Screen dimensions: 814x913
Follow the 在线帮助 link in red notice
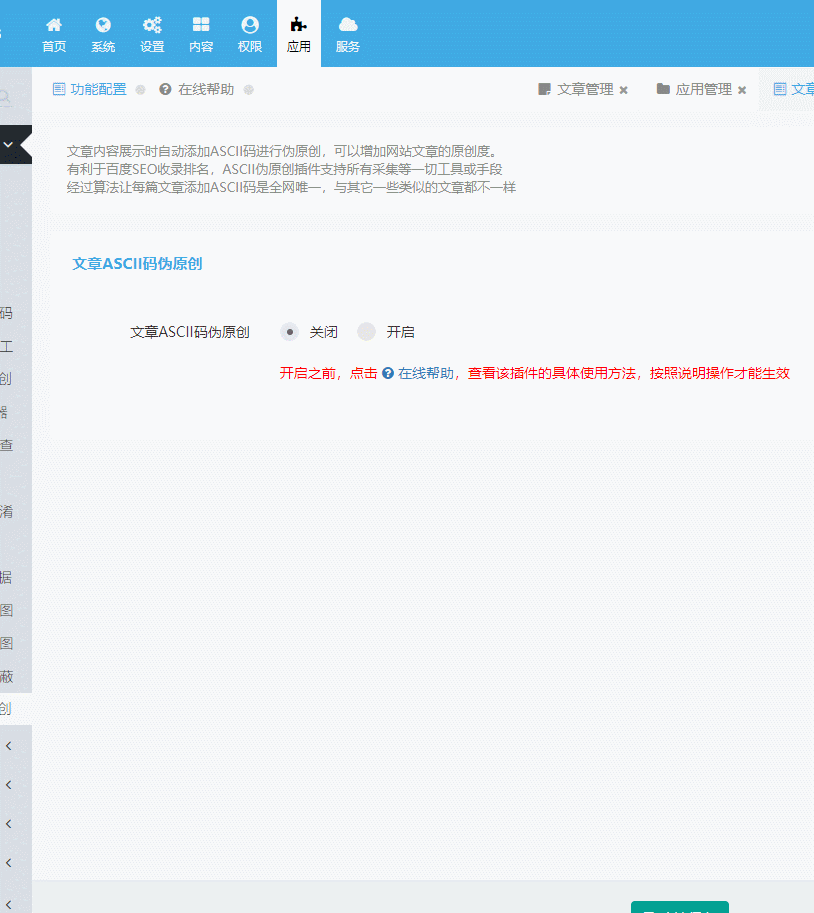pyautogui.click(x=418, y=373)
